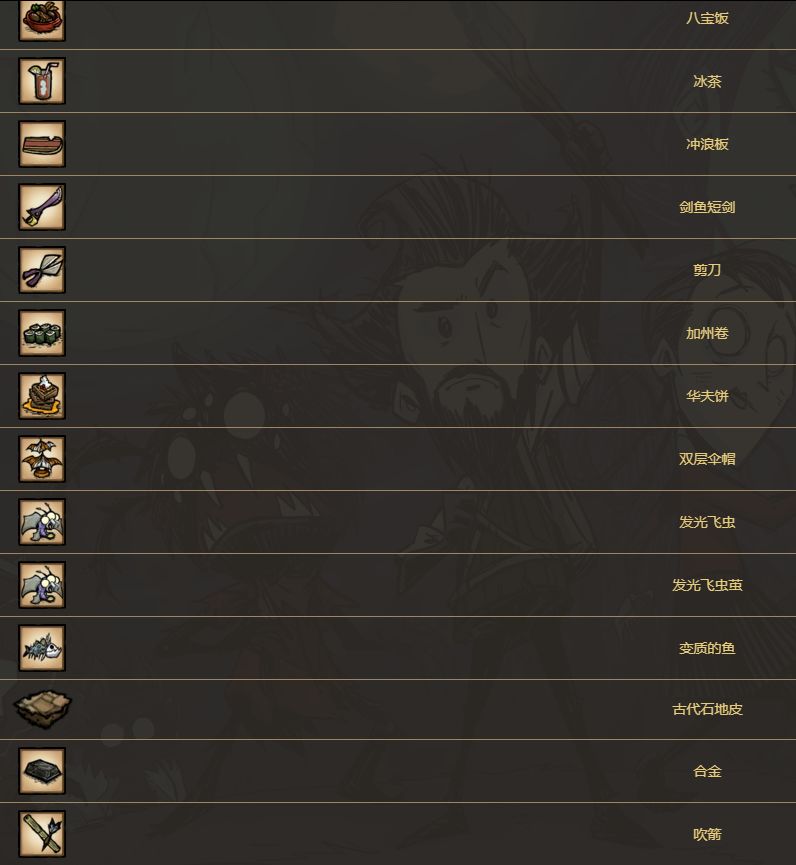Click the California roll (加州卷) icon
Viewport: 796px width, 865px height.
point(42,333)
